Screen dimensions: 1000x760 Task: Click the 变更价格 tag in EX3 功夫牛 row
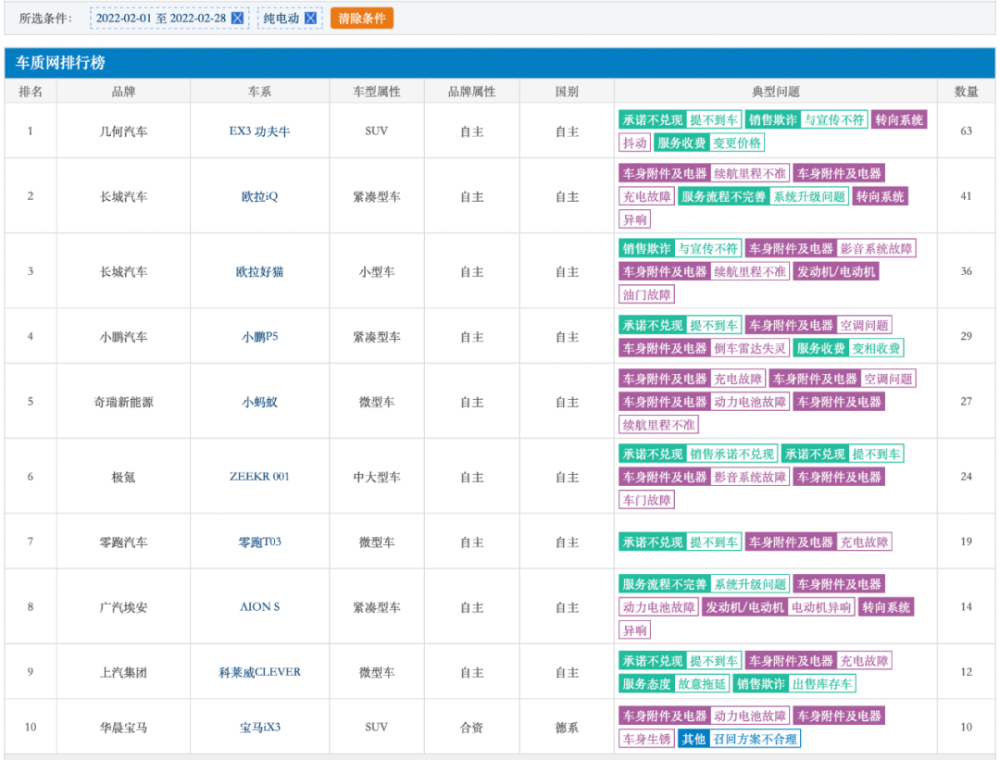[737, 143]
